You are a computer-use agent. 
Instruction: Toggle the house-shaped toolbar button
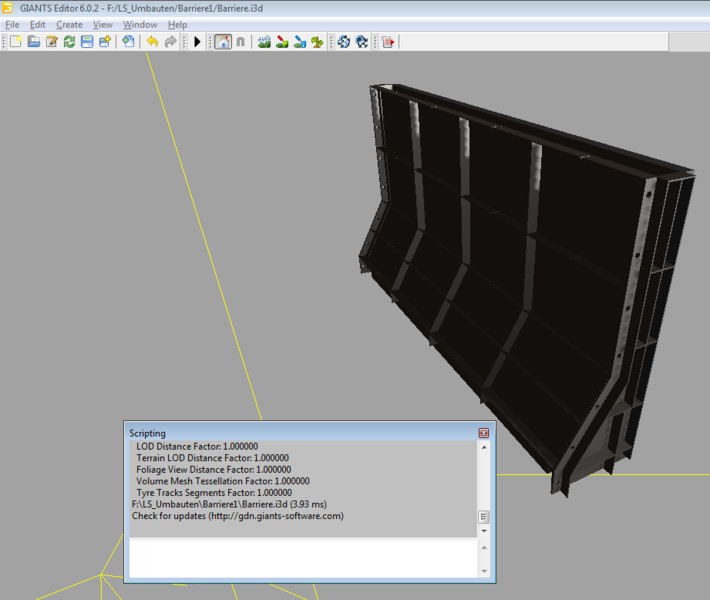[x=222, y=42]
